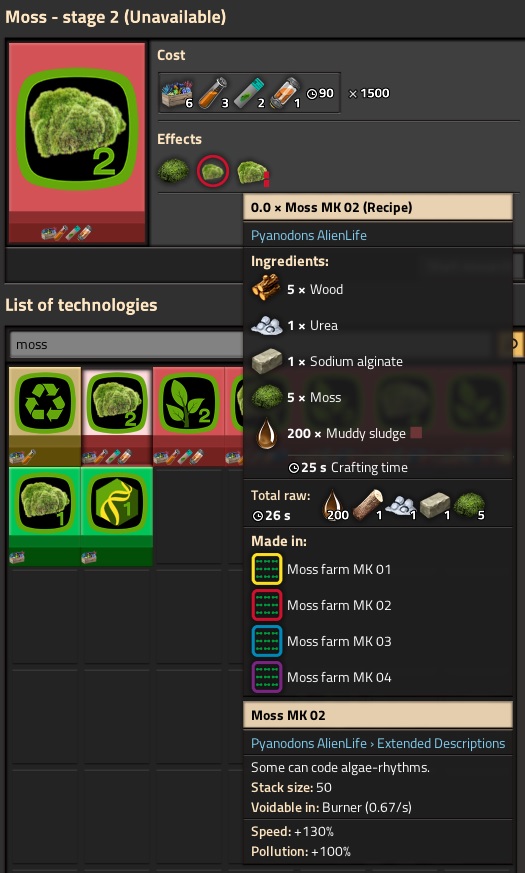Click the third moss effect icon
525x873 pixels.
pos(253,172)
